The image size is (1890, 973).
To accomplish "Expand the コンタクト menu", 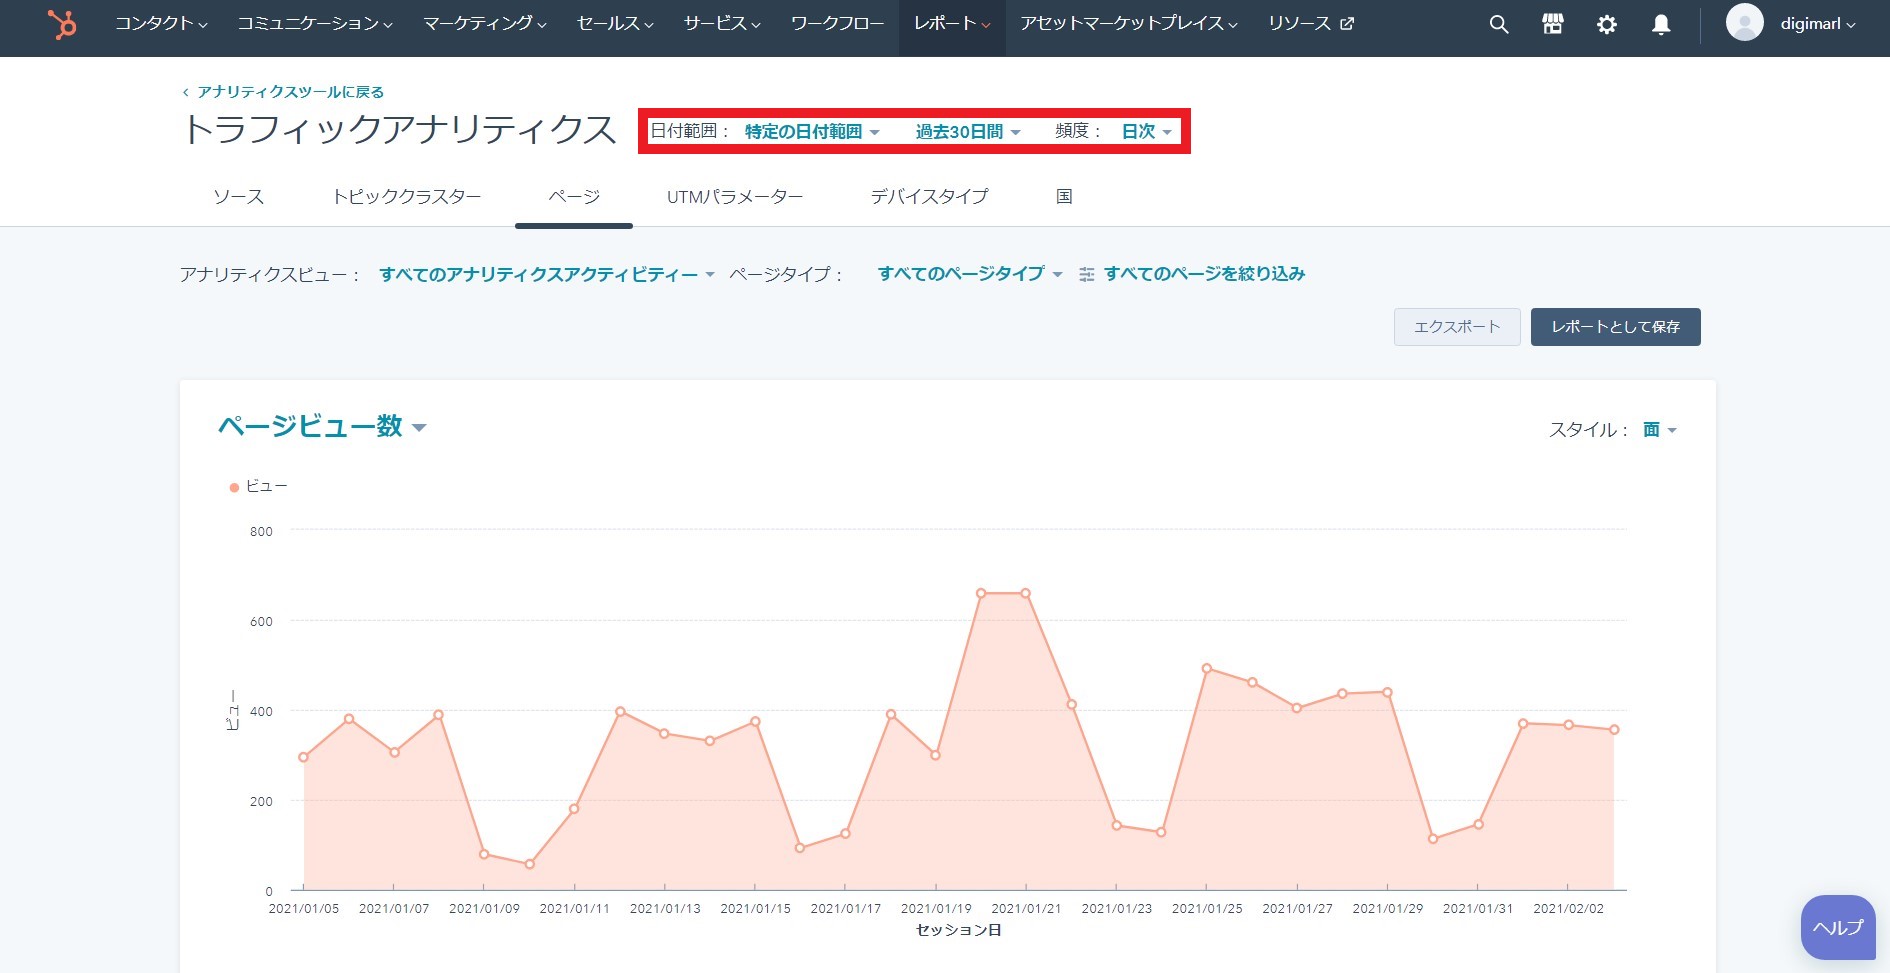I will pos(161,24).
